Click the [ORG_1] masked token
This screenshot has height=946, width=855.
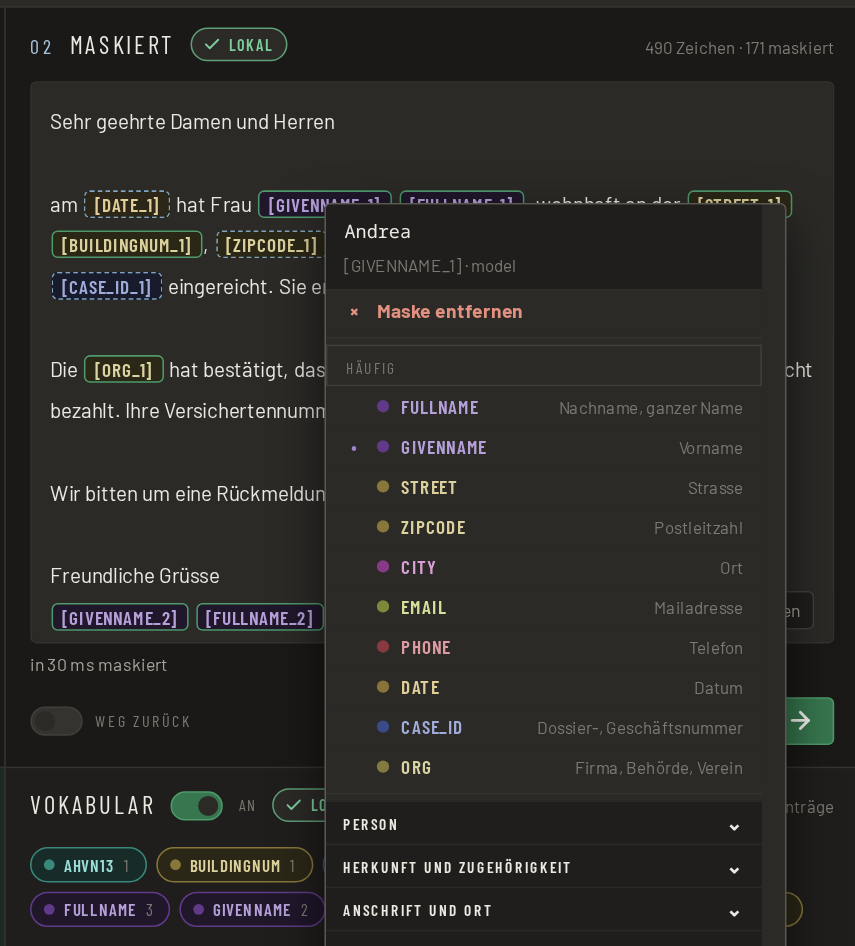tap(124, 369)
